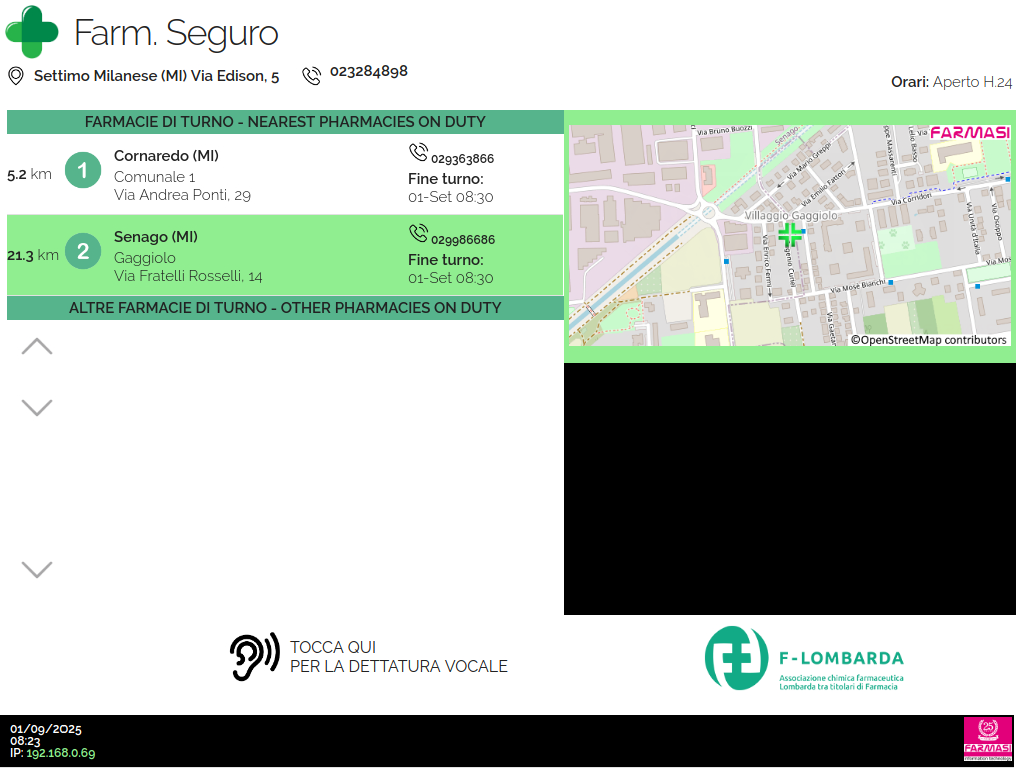Click the Farmasi watermark on the map
1024x768 pixels.
pyautogui.click(x=969, y=133)
